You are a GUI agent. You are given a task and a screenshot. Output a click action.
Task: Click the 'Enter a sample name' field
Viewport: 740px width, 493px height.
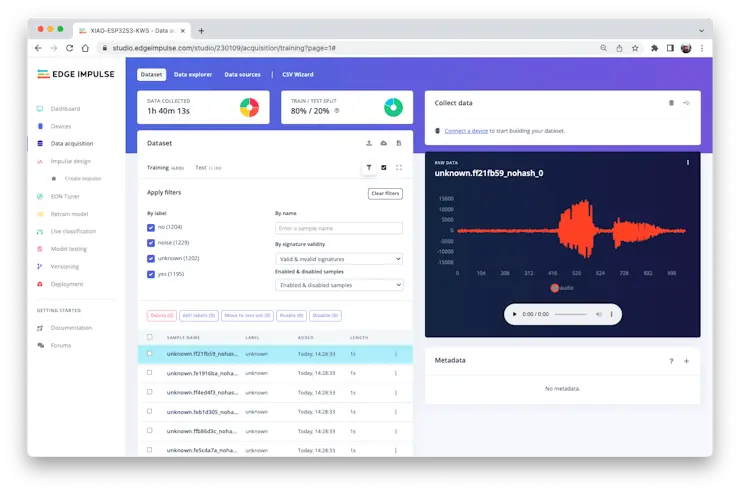338,228
